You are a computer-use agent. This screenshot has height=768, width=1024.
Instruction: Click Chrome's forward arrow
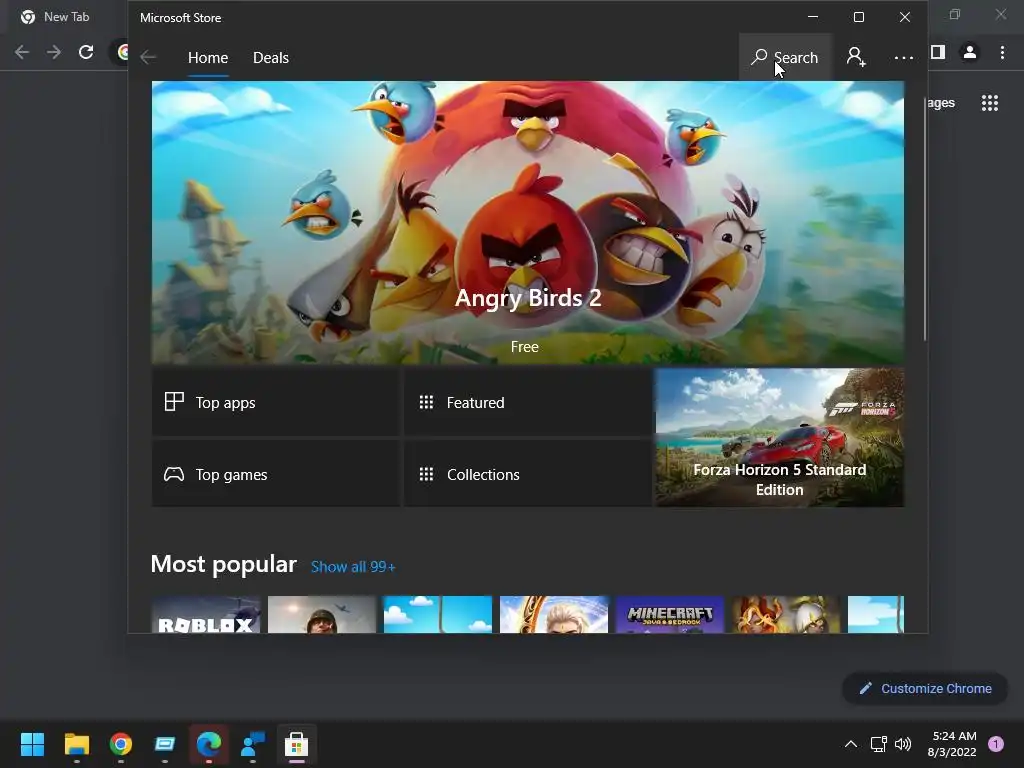tap(54, 52)
